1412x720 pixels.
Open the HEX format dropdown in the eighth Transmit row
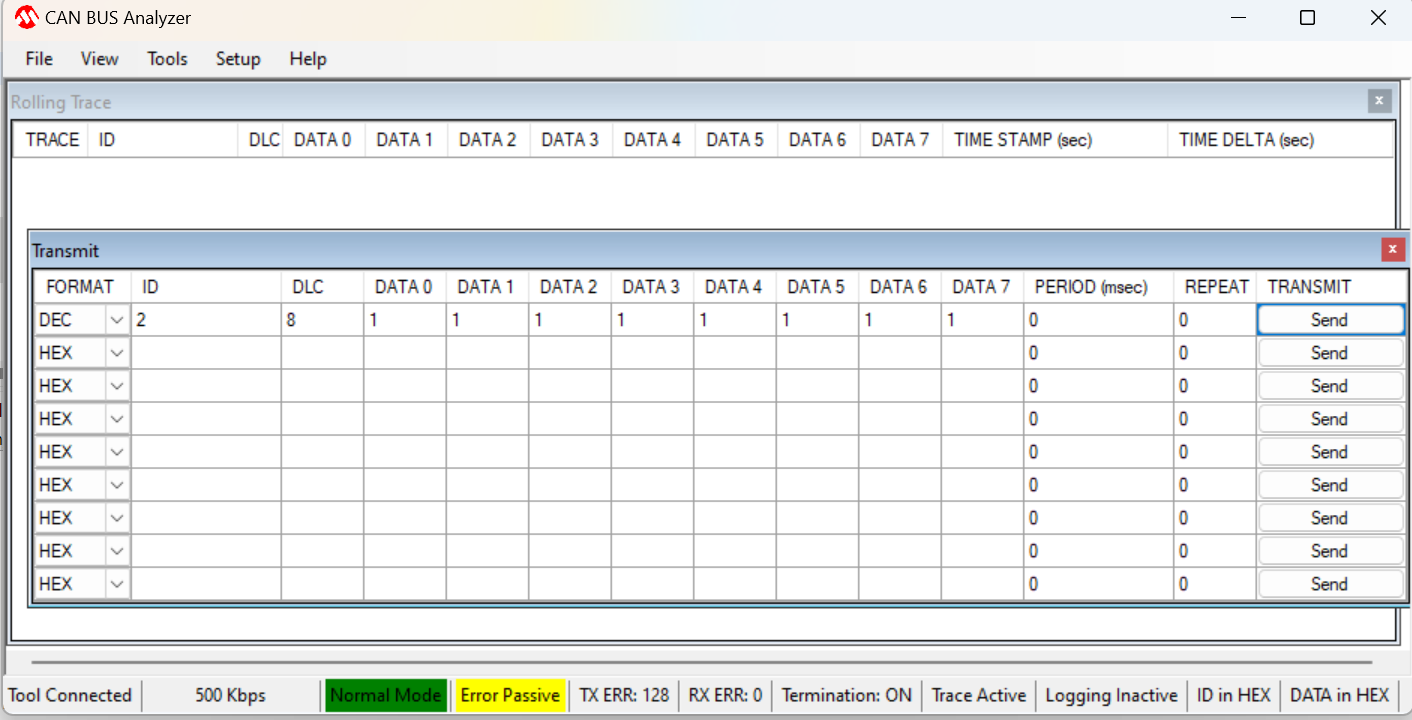coord(117,551)
